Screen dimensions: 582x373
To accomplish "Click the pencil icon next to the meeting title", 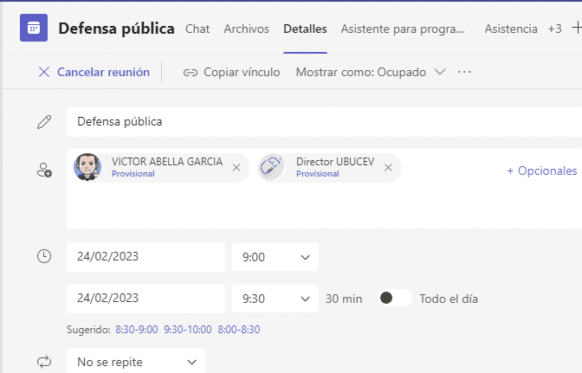I will (x=44, y=122).
